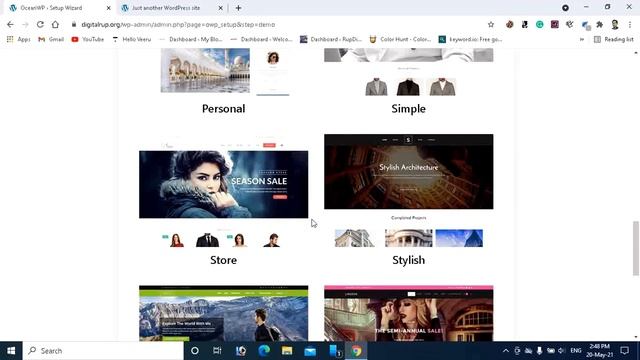
Task: Open the Reading list
Action: [613, 39]
